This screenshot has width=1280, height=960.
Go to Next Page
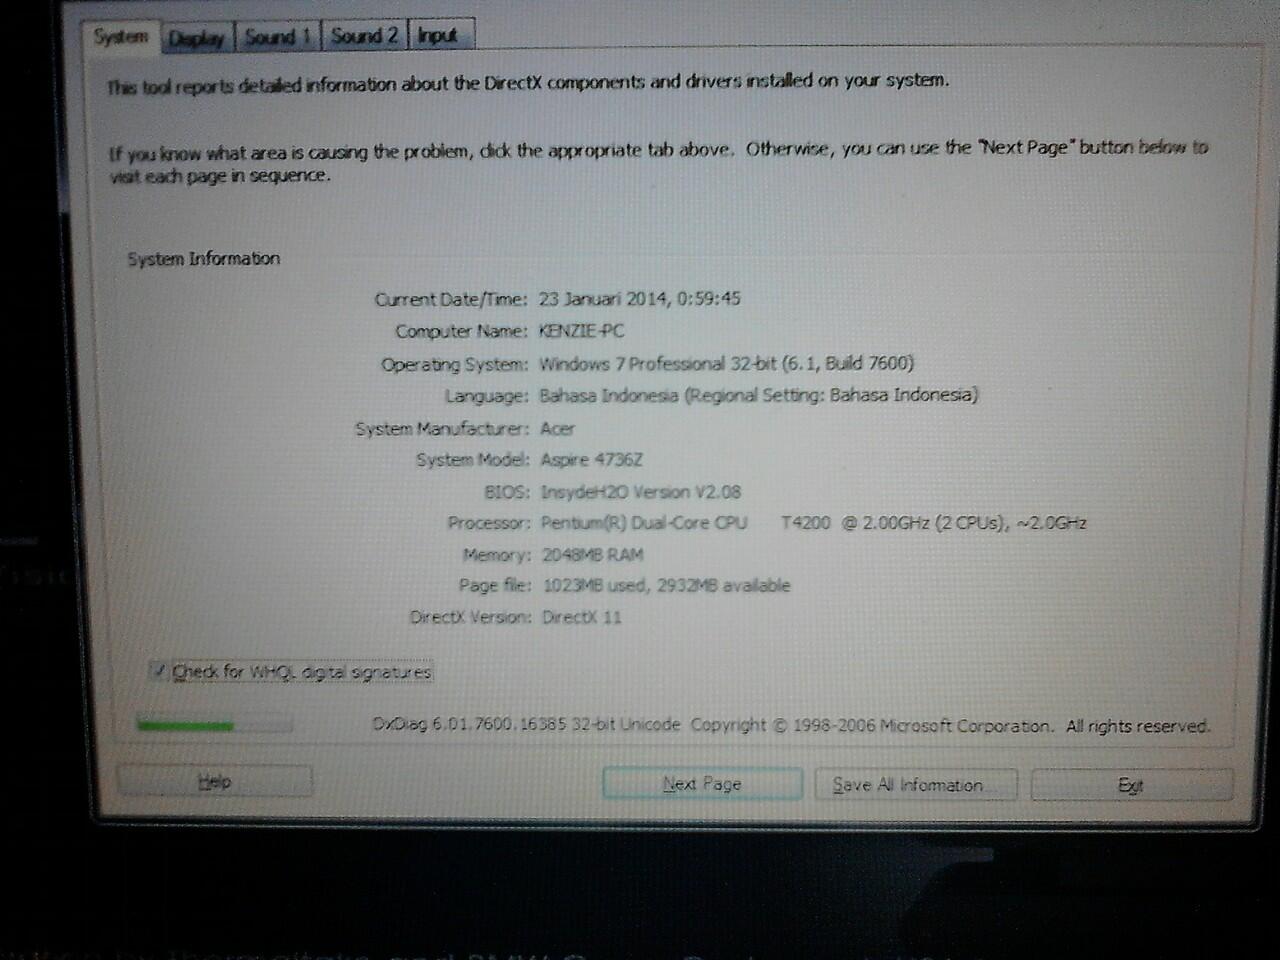pos(701,784)
